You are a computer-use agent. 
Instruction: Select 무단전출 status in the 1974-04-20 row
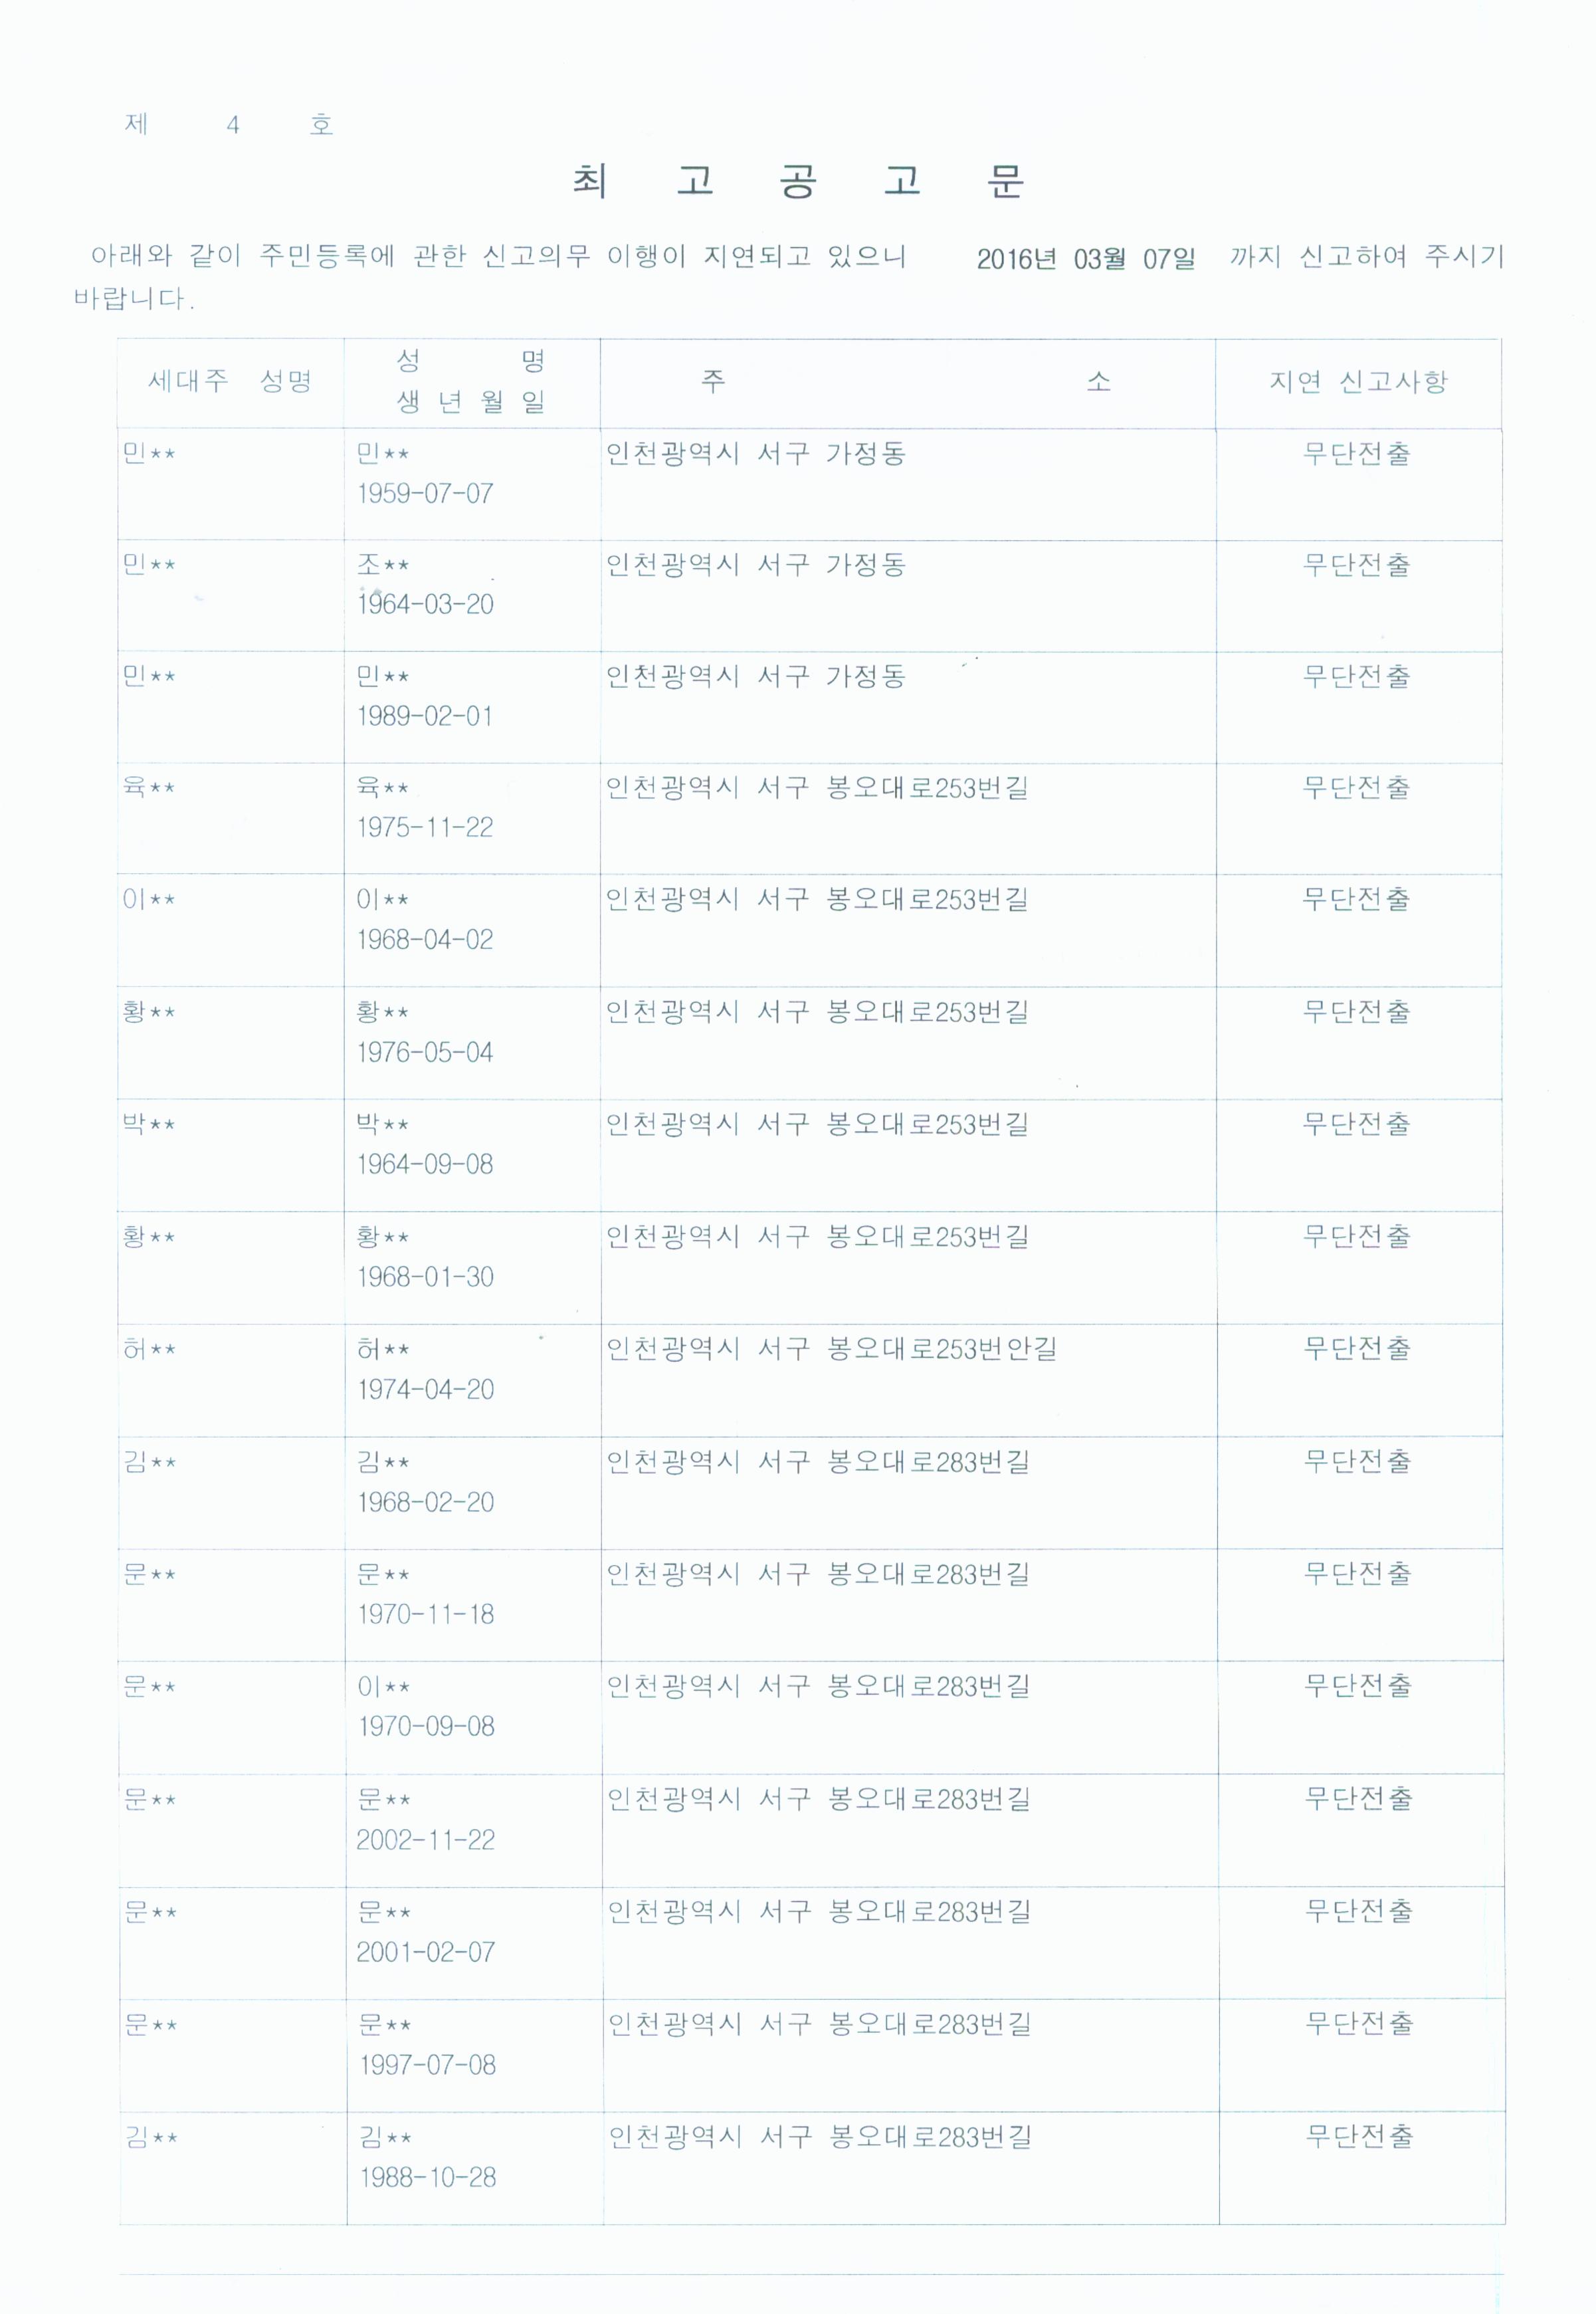coord(1357,1348)
